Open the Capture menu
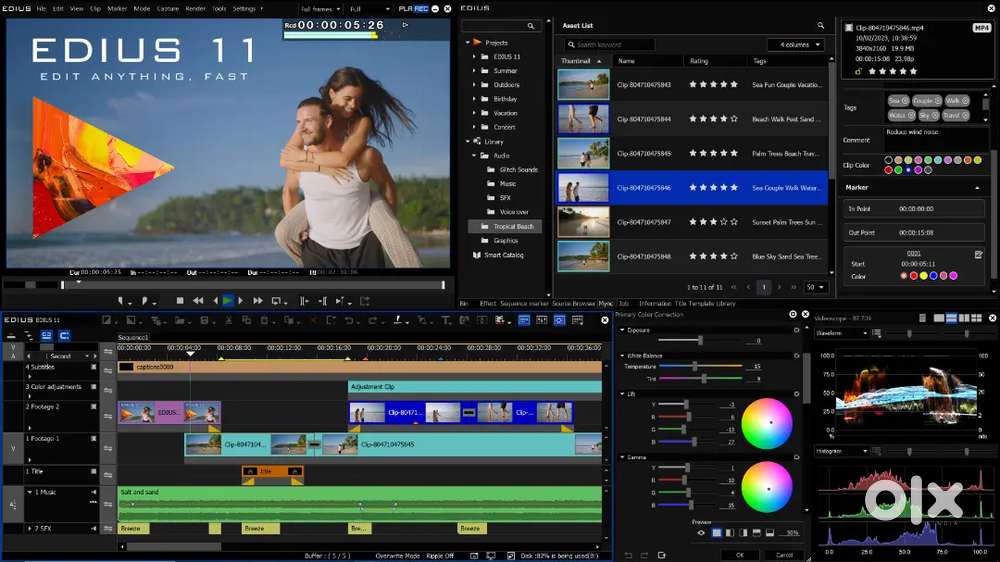1000x562 pixels. tap(168, 9)
